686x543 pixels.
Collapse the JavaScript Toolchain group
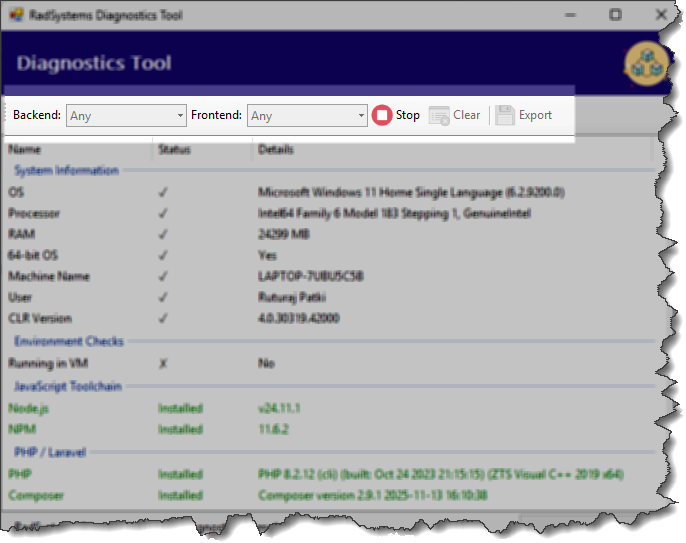tap(68, 386)
